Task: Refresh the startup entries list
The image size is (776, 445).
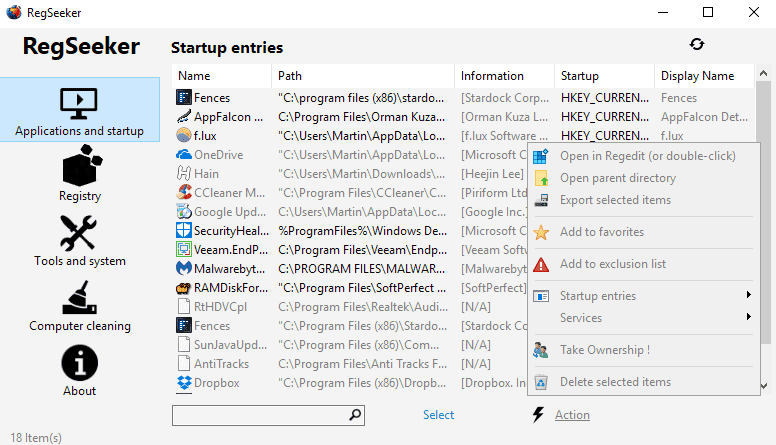Action: click(x=697, y=45)
